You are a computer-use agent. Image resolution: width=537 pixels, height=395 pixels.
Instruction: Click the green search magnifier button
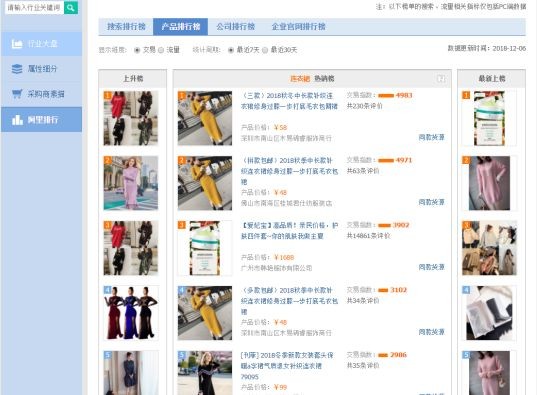tap(71, 8)
